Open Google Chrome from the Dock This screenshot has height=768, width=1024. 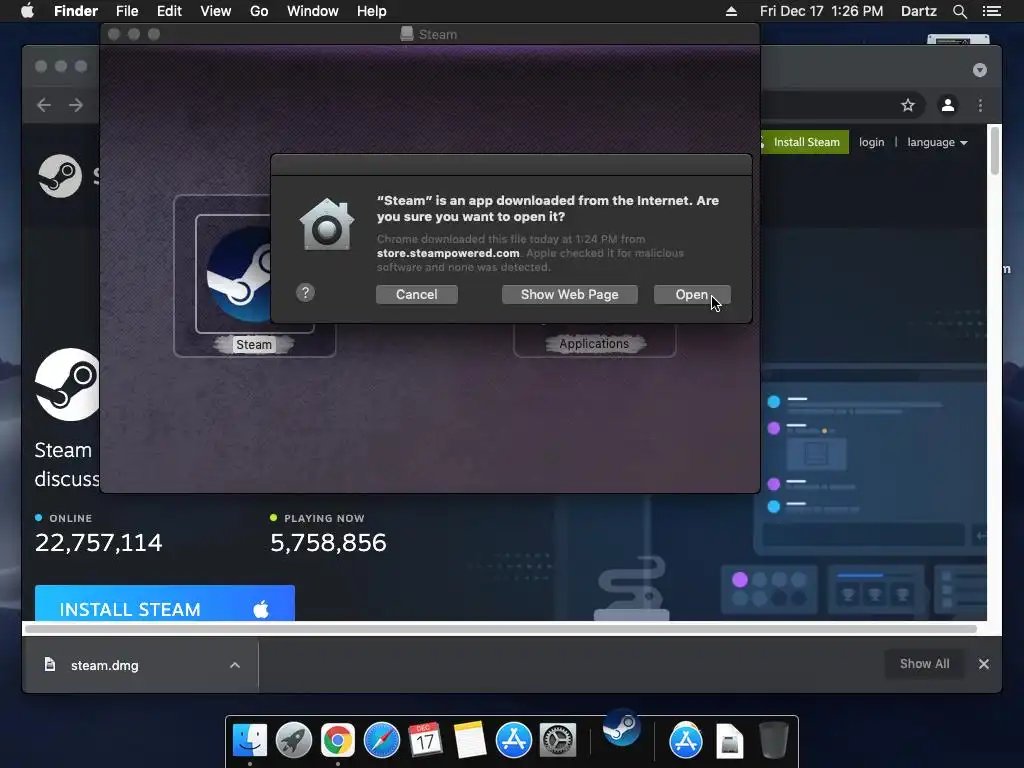click(338, 741)
